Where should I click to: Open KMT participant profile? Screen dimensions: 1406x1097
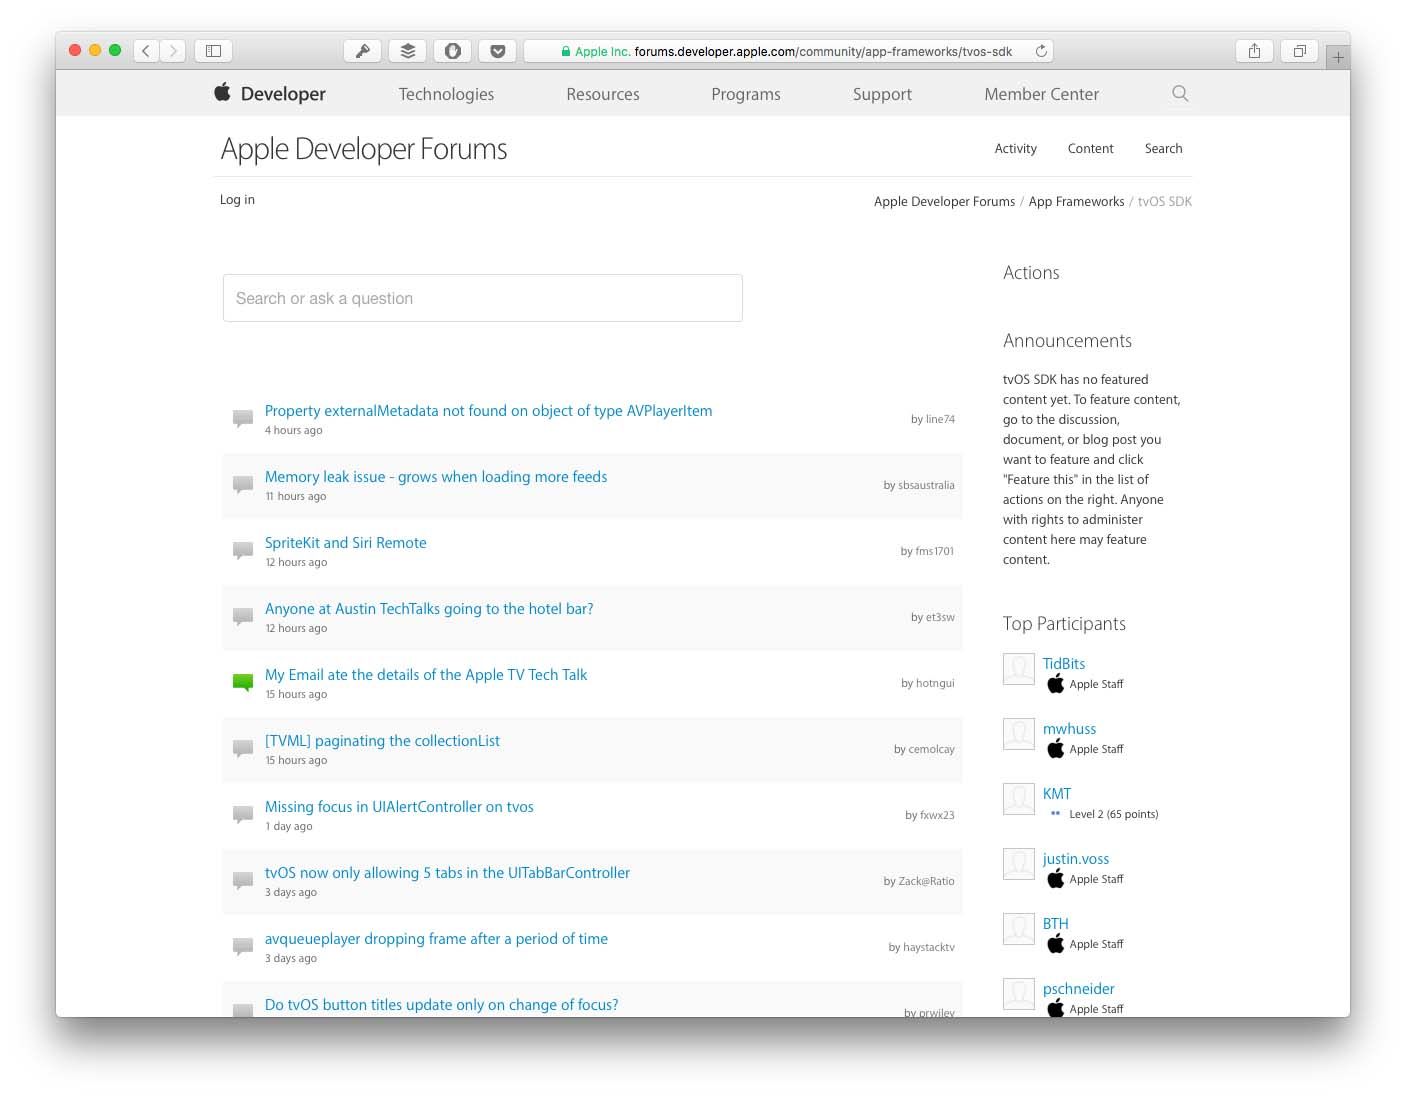(x=1057, y=794)
